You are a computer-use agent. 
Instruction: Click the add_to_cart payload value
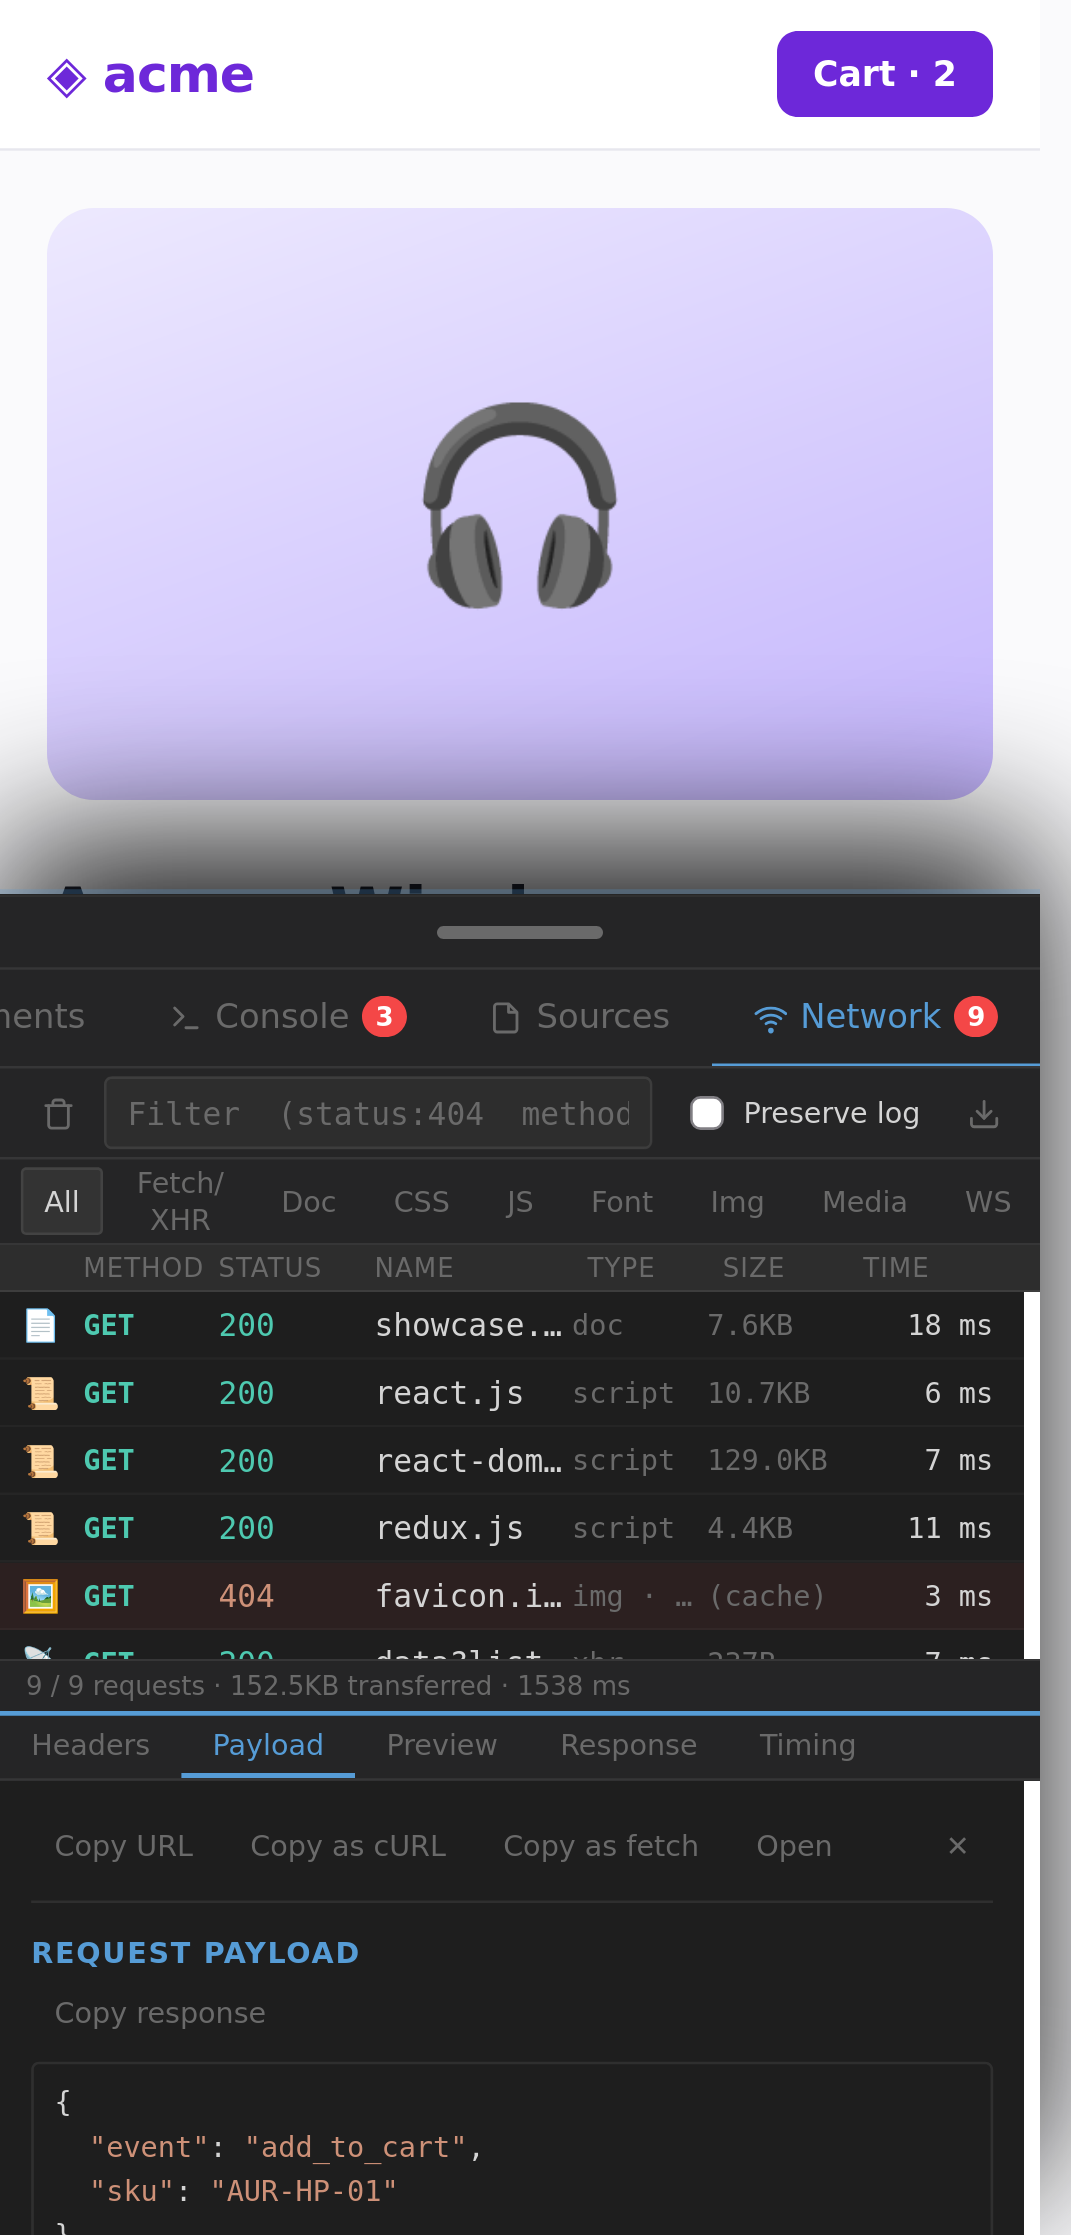tap(356, 2147)
